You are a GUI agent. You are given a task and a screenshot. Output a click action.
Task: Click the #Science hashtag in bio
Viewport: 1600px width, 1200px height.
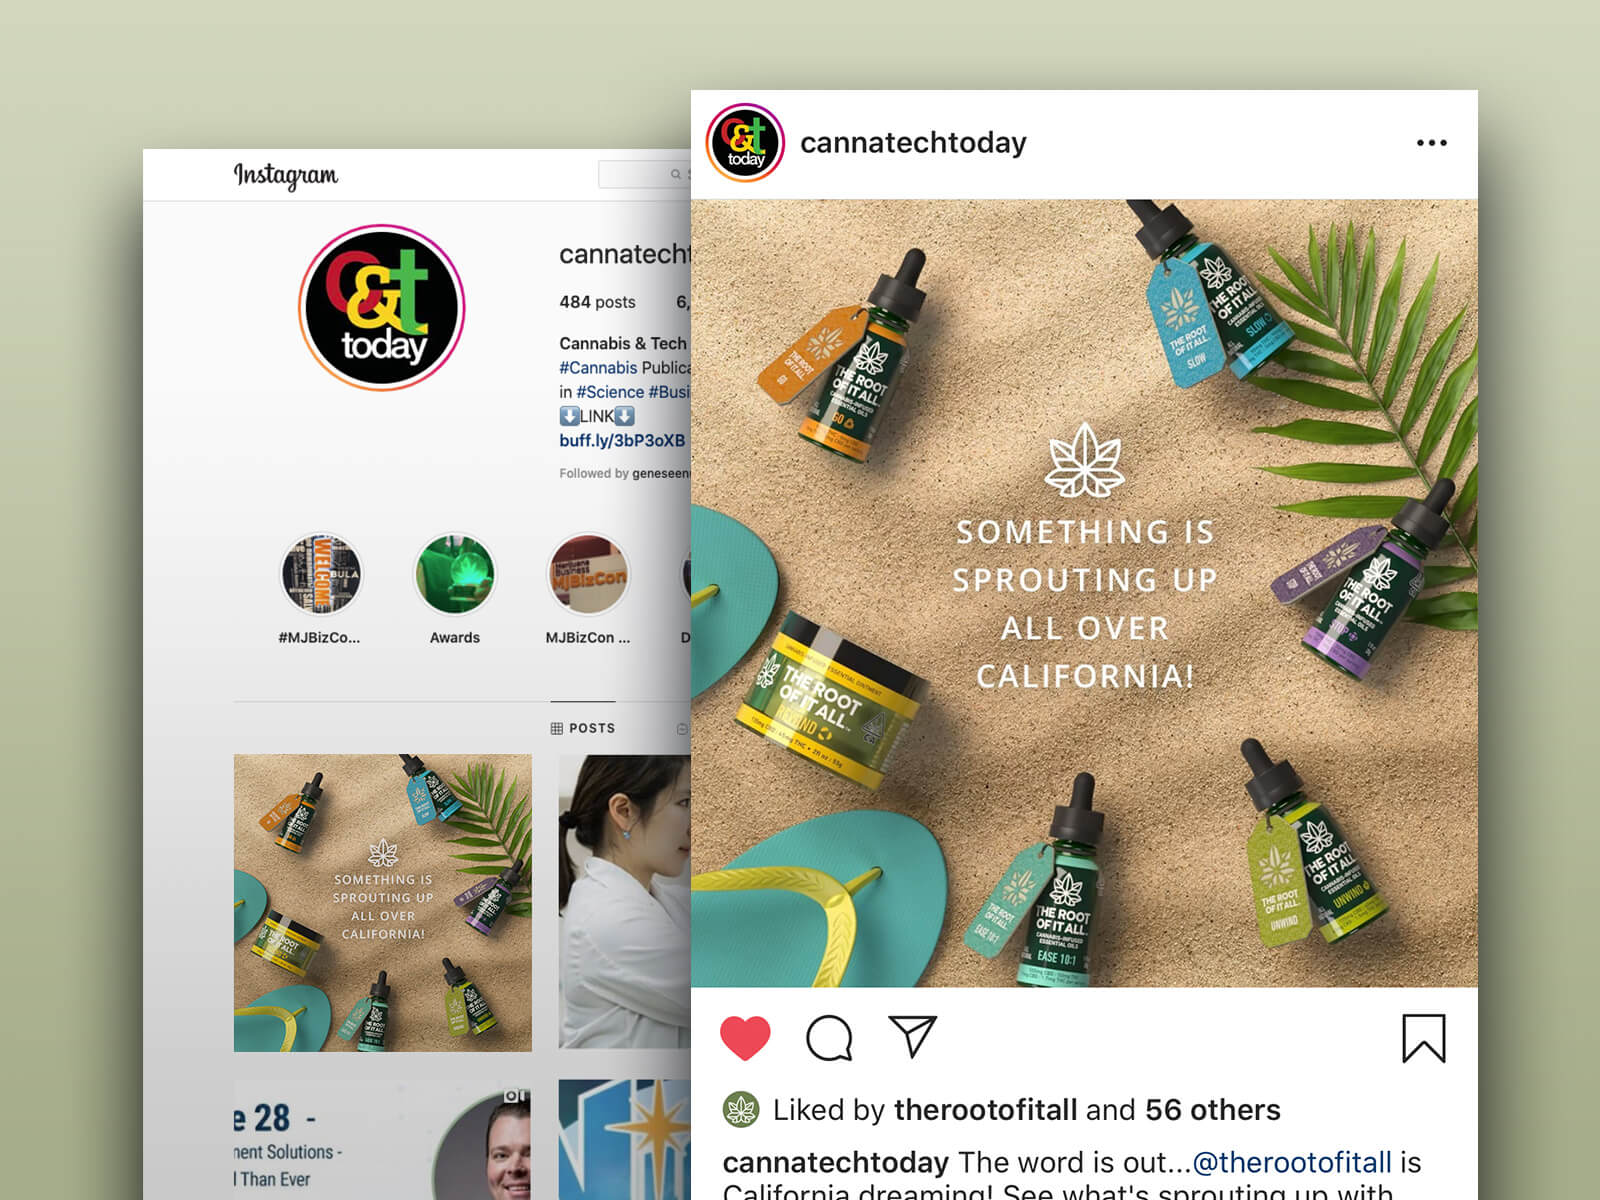[x=610, y=392]
